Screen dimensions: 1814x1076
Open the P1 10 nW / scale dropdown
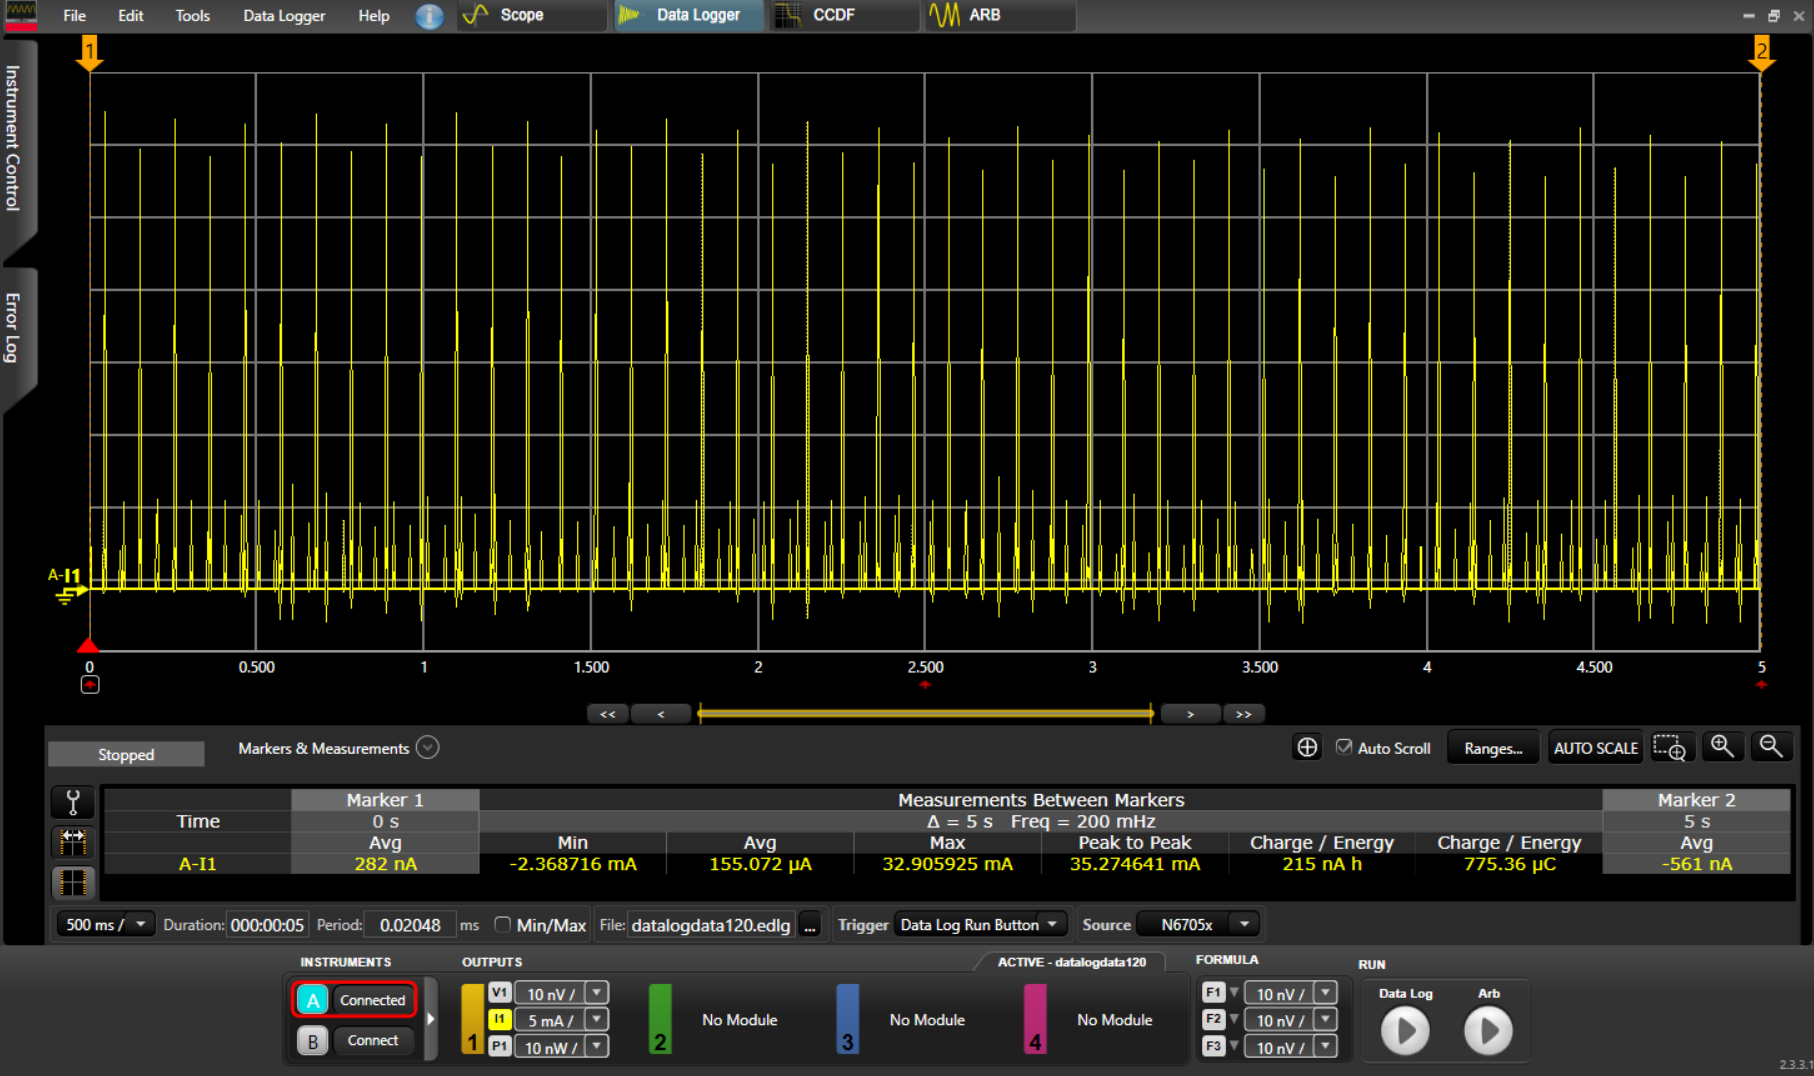(596, 1047)
